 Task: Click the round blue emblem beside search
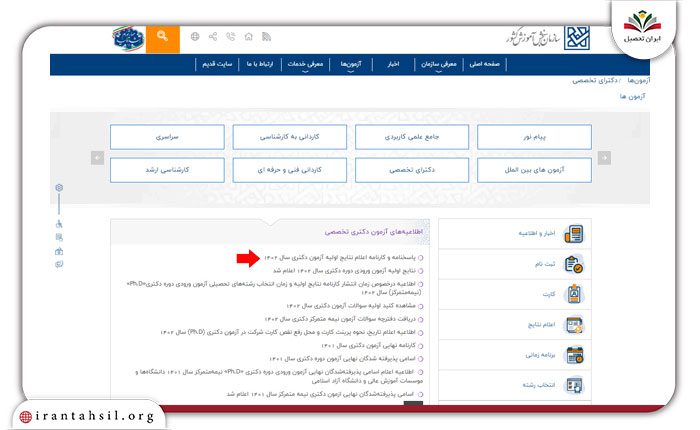click(128, 39)
